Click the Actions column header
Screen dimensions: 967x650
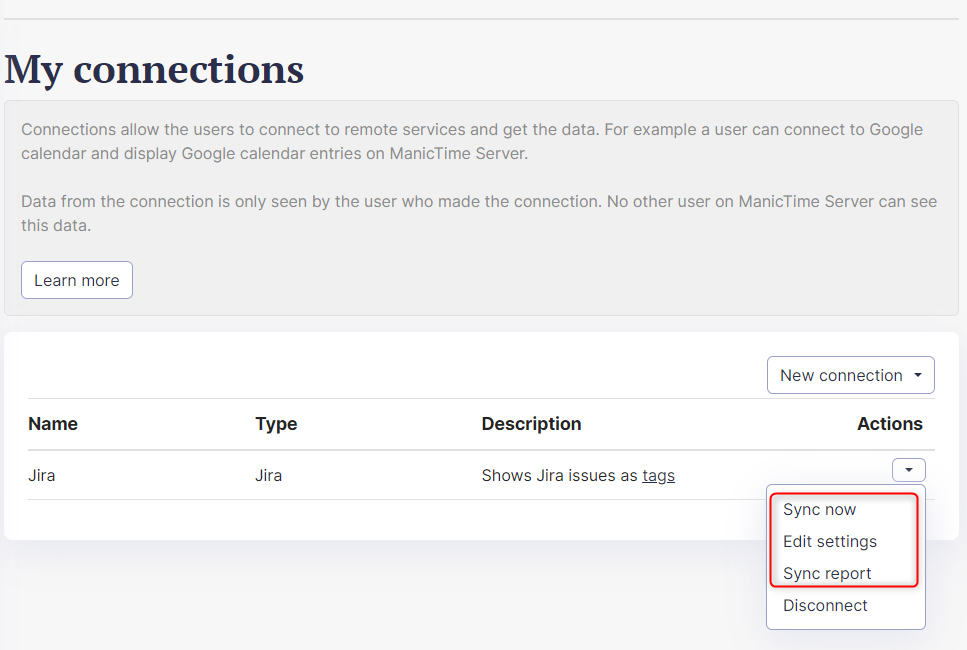click(889, 424)
